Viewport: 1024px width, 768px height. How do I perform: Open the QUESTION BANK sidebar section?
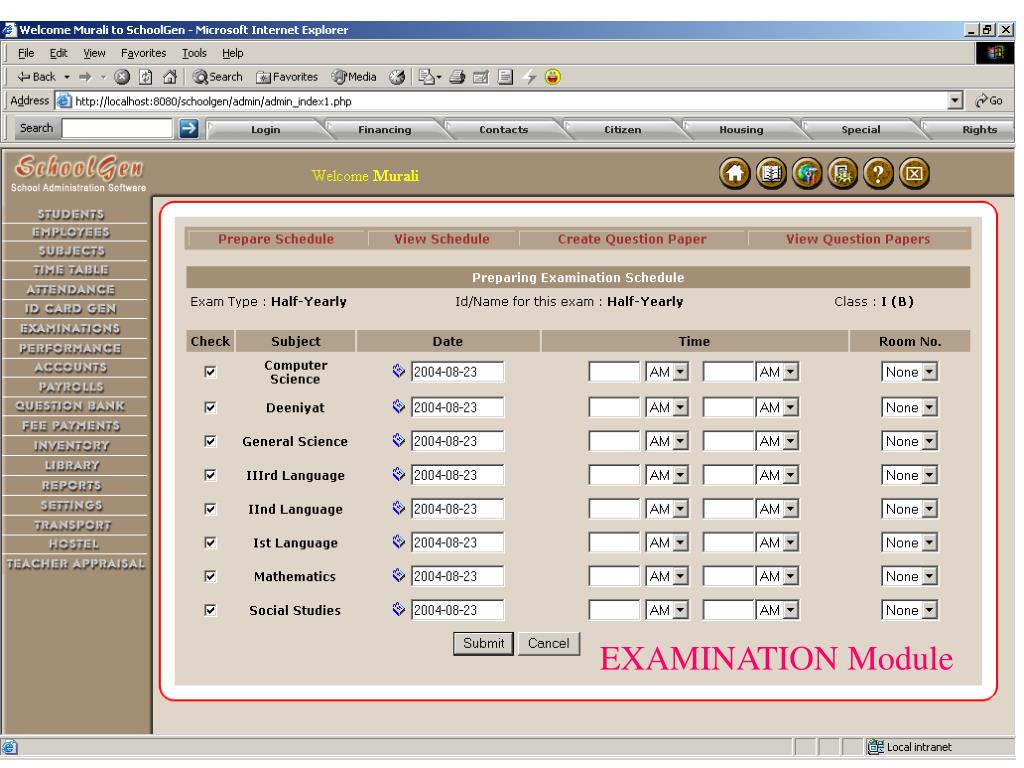pos(71,406)
